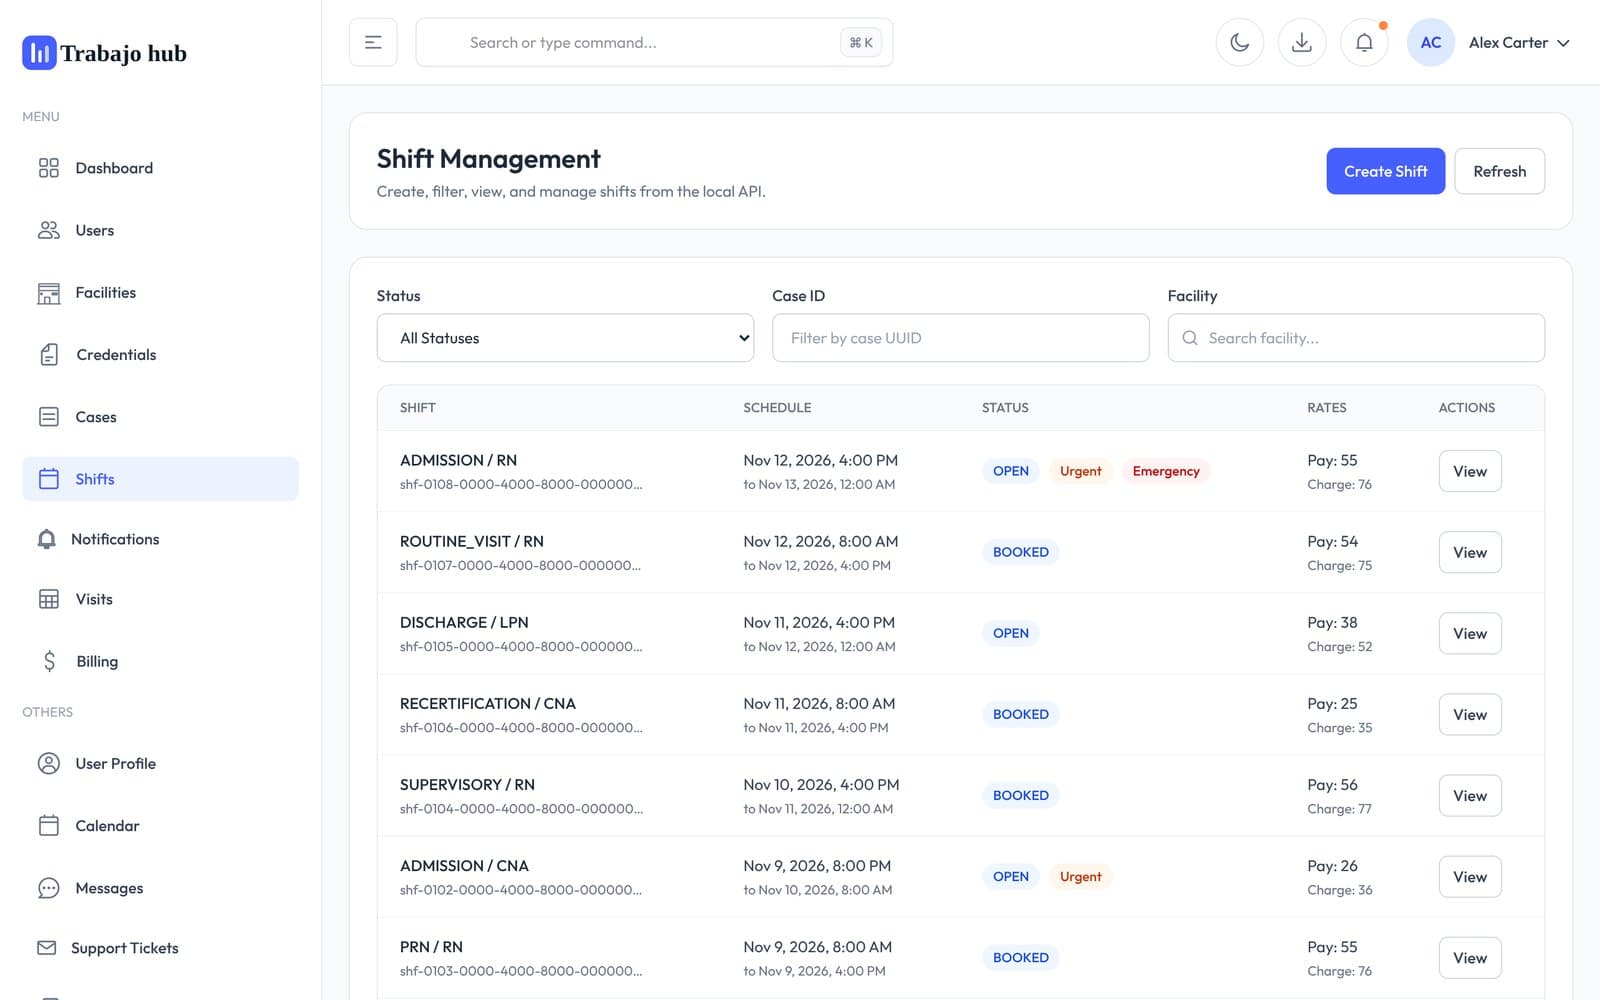1600x1000 pixels.
Task: Click the Trabajo hub logo icon
Action: tap(39, 53)
